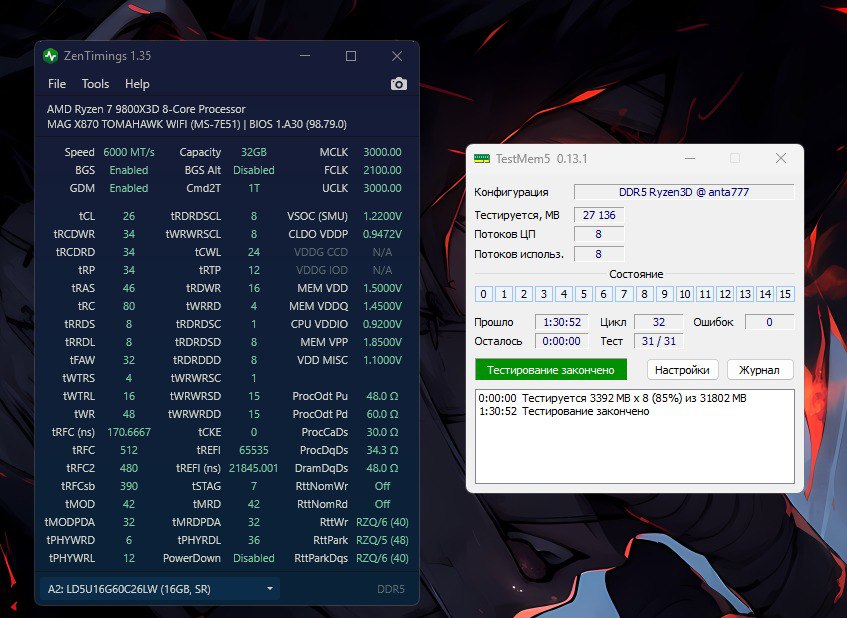Screen dimensions: 847x618
Task: Click the ZenTimings green app logo icon
Action: (x=51, y=56)
